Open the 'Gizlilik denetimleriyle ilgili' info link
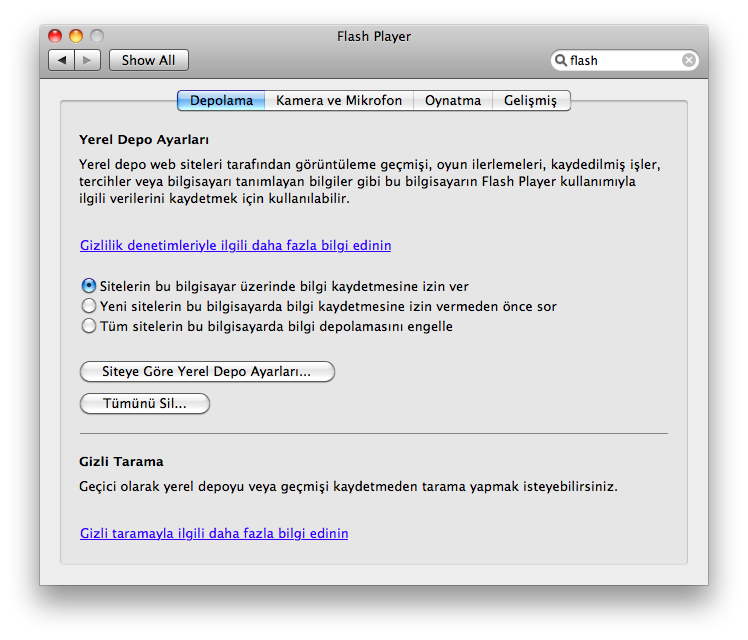 [235, 245]
